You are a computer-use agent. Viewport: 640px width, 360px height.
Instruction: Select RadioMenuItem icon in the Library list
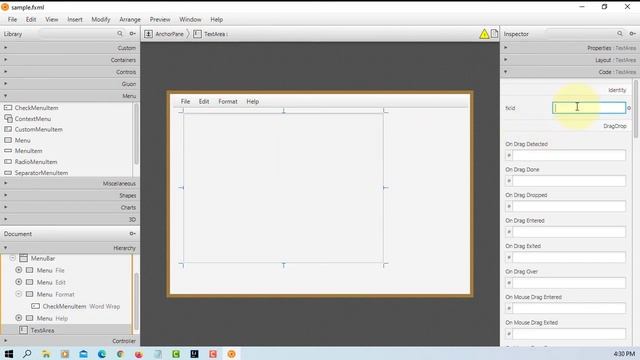coord(8,162)
